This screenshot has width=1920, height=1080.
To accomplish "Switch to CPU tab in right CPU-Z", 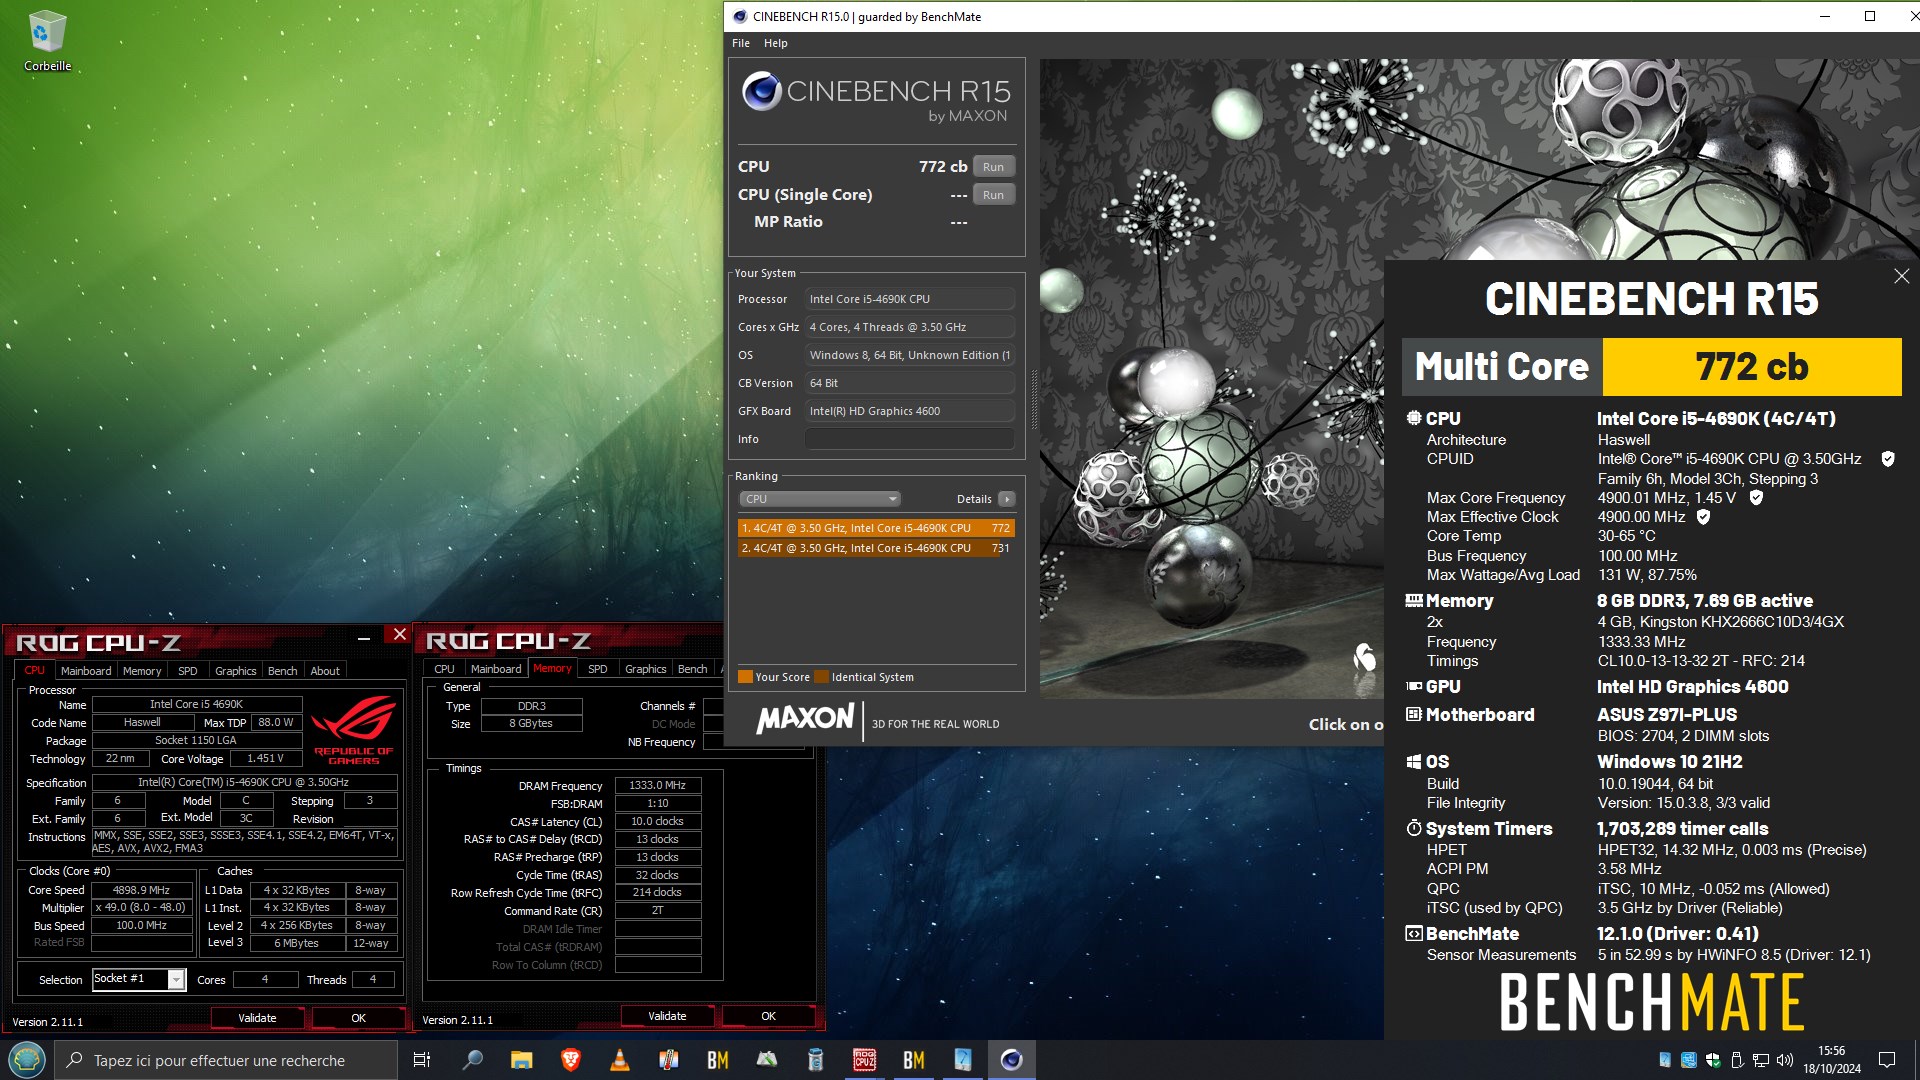I will tap(444, 669).
